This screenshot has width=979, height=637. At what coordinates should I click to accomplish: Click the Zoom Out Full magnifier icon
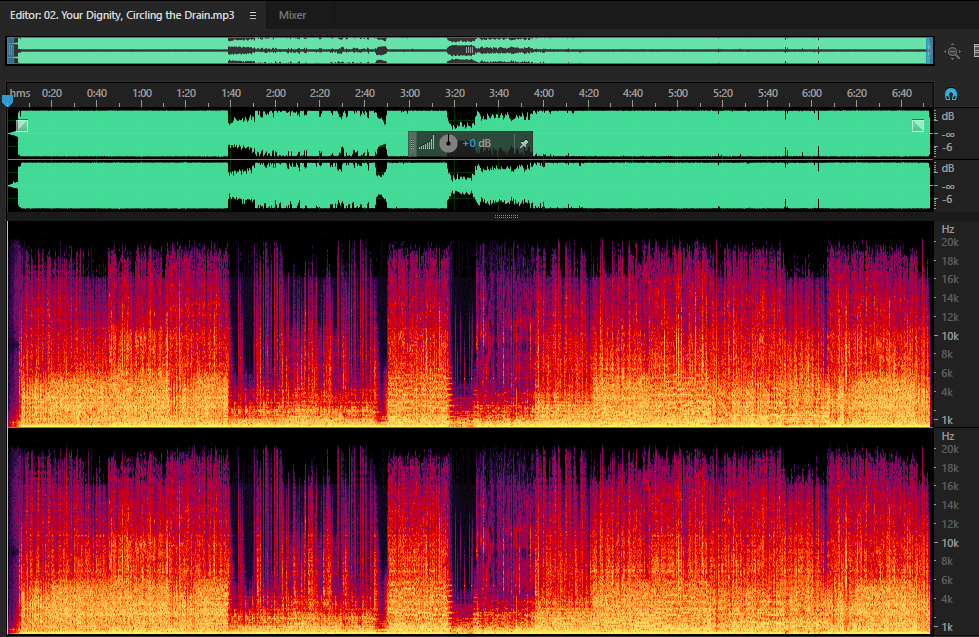pyautogui.click(x=953, y=52)
